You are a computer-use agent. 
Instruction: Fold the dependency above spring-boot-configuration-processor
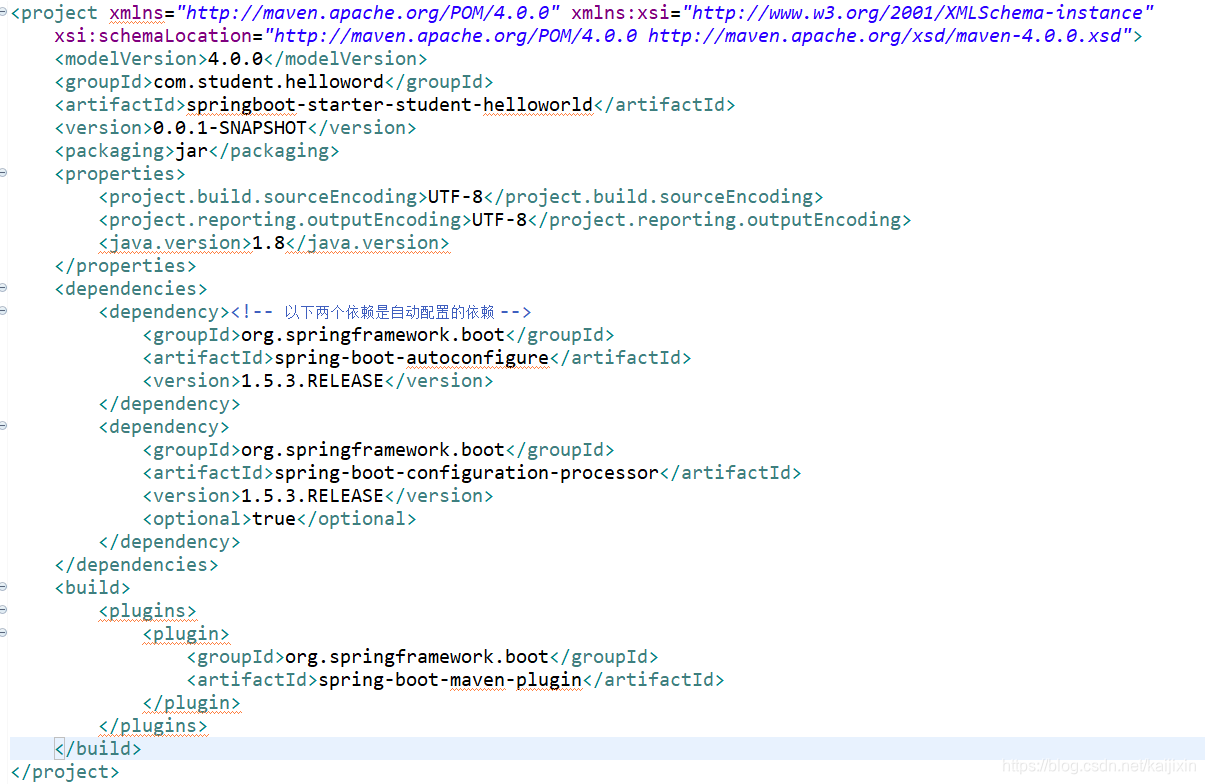point(4,427)
